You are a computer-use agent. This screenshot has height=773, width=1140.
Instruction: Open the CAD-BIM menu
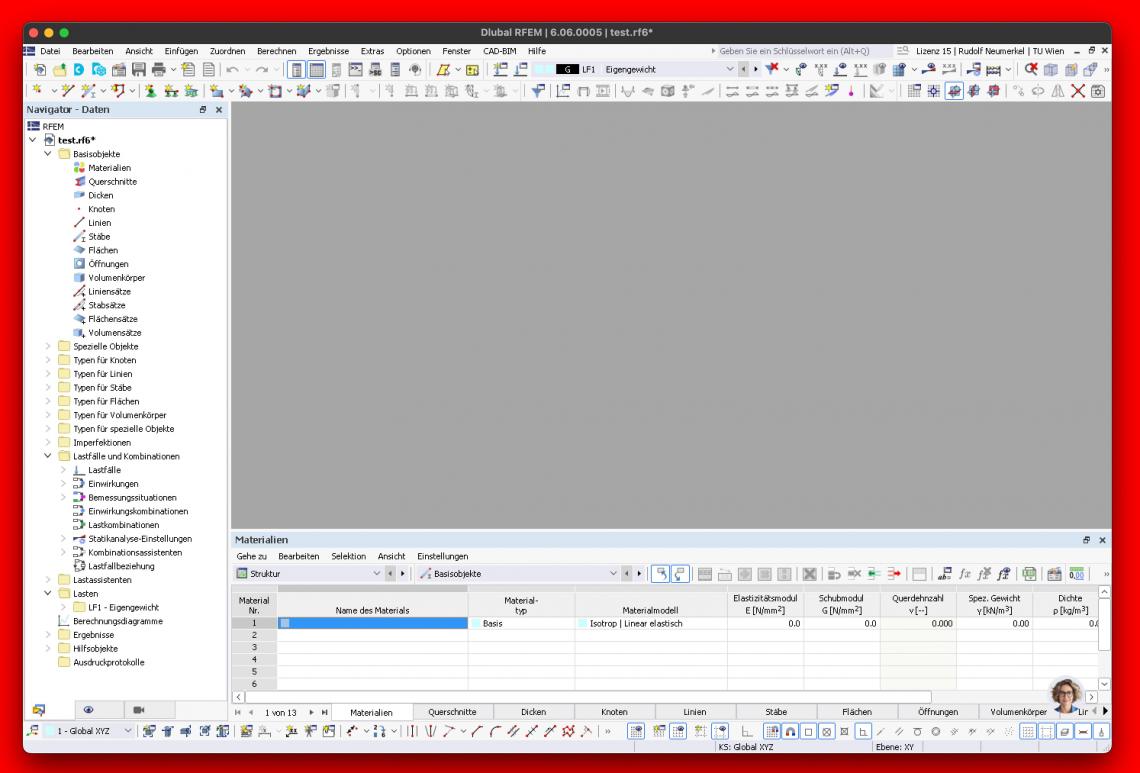(499, 51)
